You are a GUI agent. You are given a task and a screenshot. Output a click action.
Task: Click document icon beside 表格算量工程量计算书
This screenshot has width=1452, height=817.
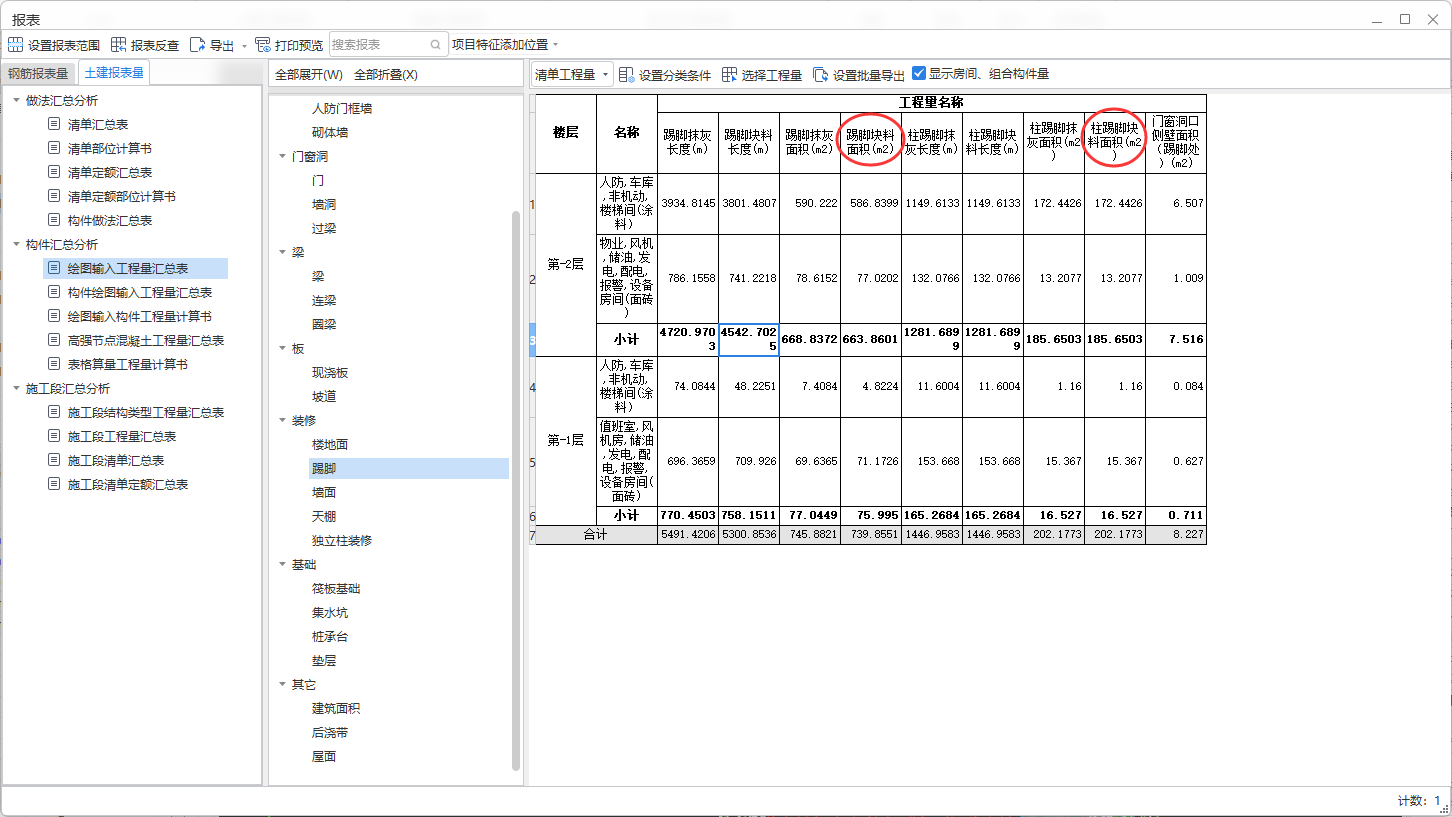[x=54, y=364]
